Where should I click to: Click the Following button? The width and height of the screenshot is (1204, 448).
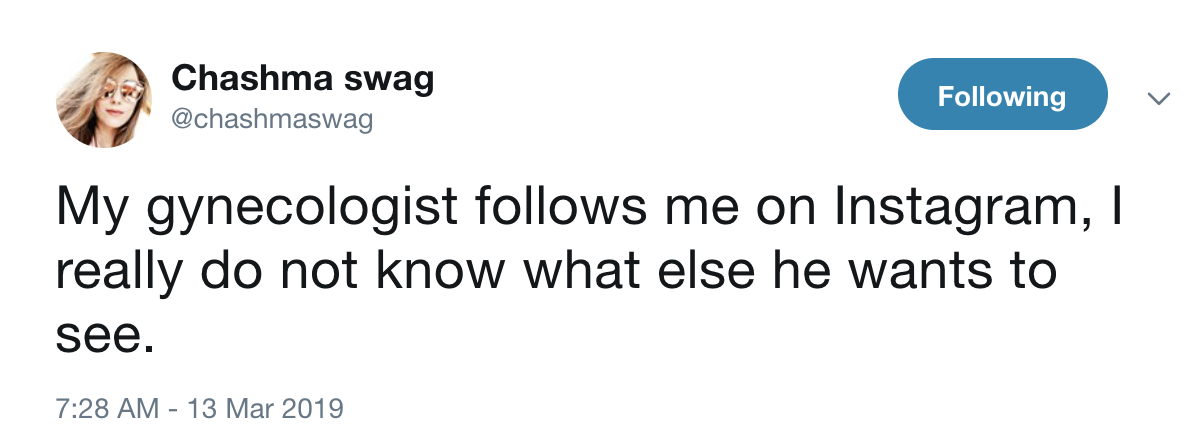(1002, 96)
